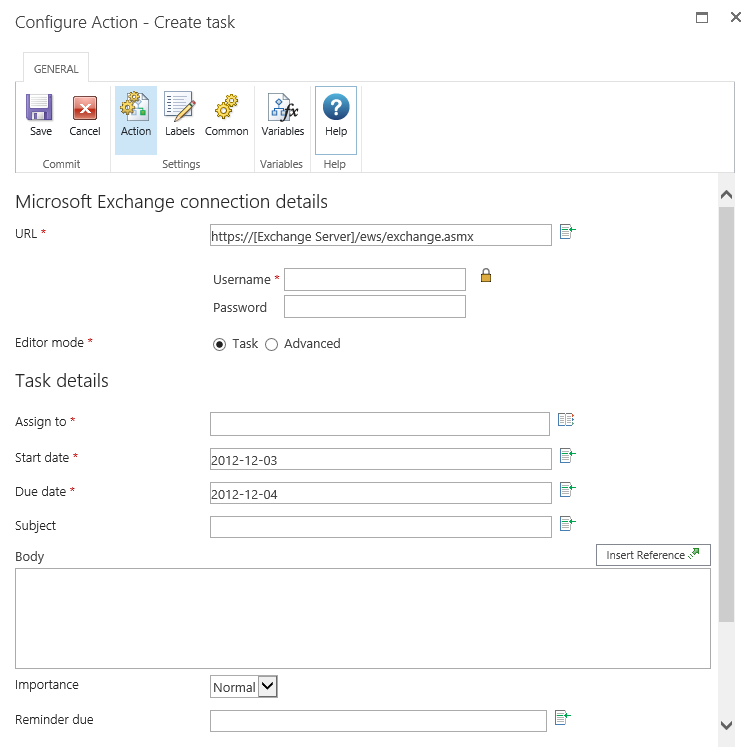Click insert reference icon next to URL
Viewport: 747px width, 750px height.
(567, 232)
